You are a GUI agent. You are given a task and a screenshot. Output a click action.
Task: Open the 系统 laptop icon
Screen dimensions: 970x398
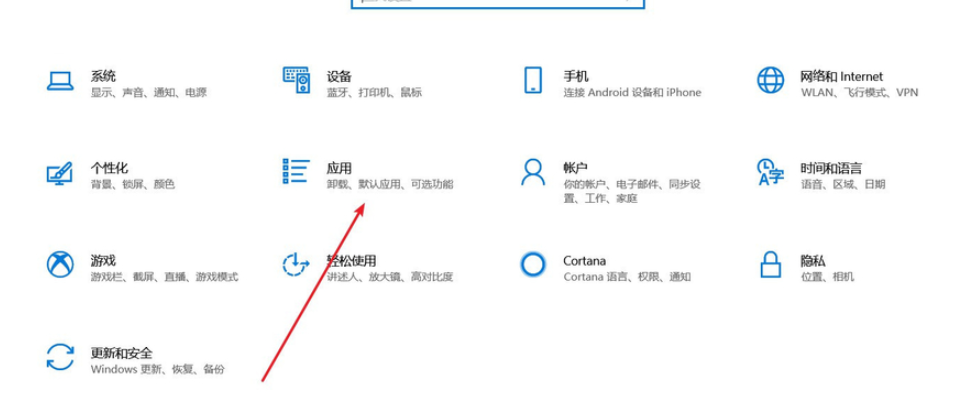60,80
